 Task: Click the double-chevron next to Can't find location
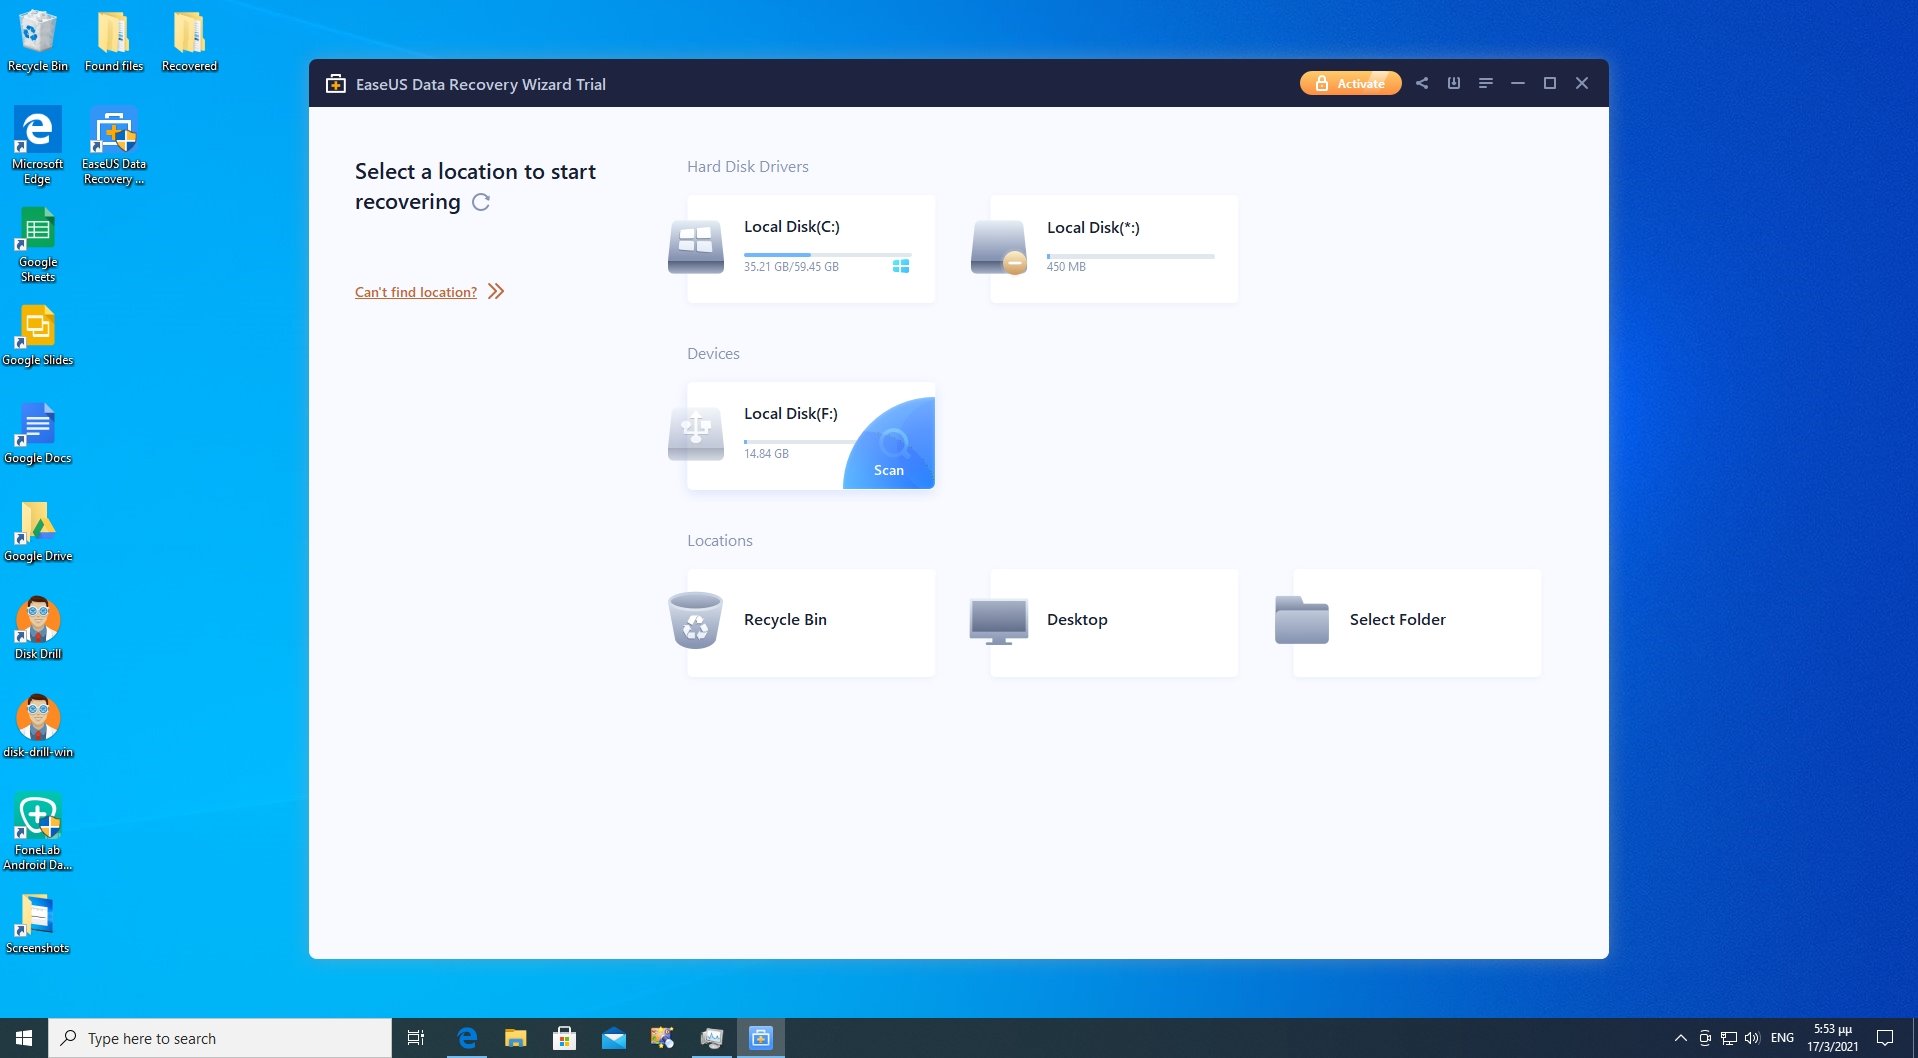[496, 291]
